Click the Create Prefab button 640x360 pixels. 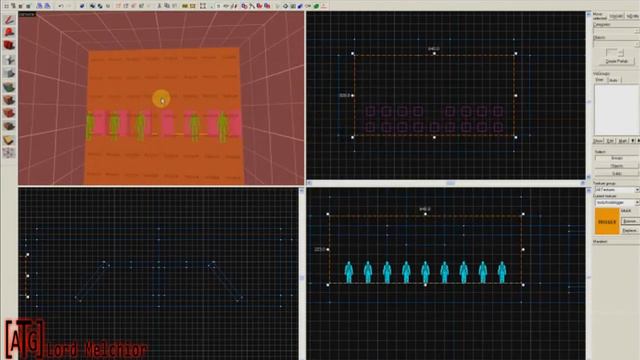click(x=616, y=61)
